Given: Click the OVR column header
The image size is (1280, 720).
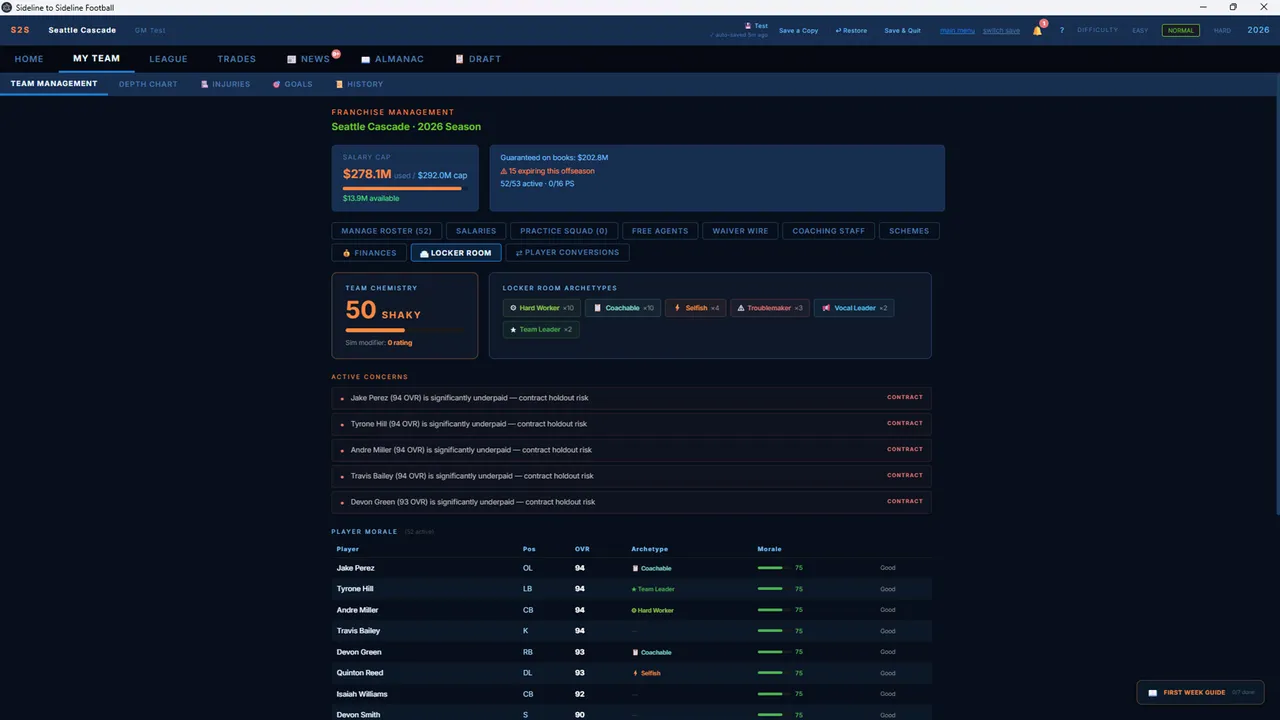Looking at the screenshot, I should pos(582,549).
